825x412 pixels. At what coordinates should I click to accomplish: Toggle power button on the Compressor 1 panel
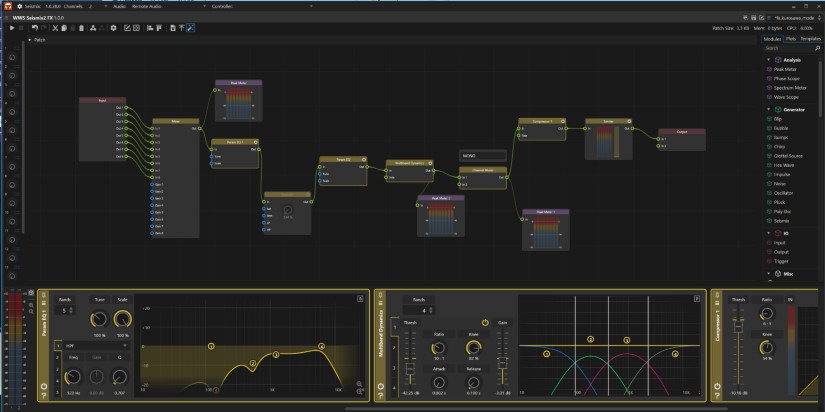[x=716, y=385]
